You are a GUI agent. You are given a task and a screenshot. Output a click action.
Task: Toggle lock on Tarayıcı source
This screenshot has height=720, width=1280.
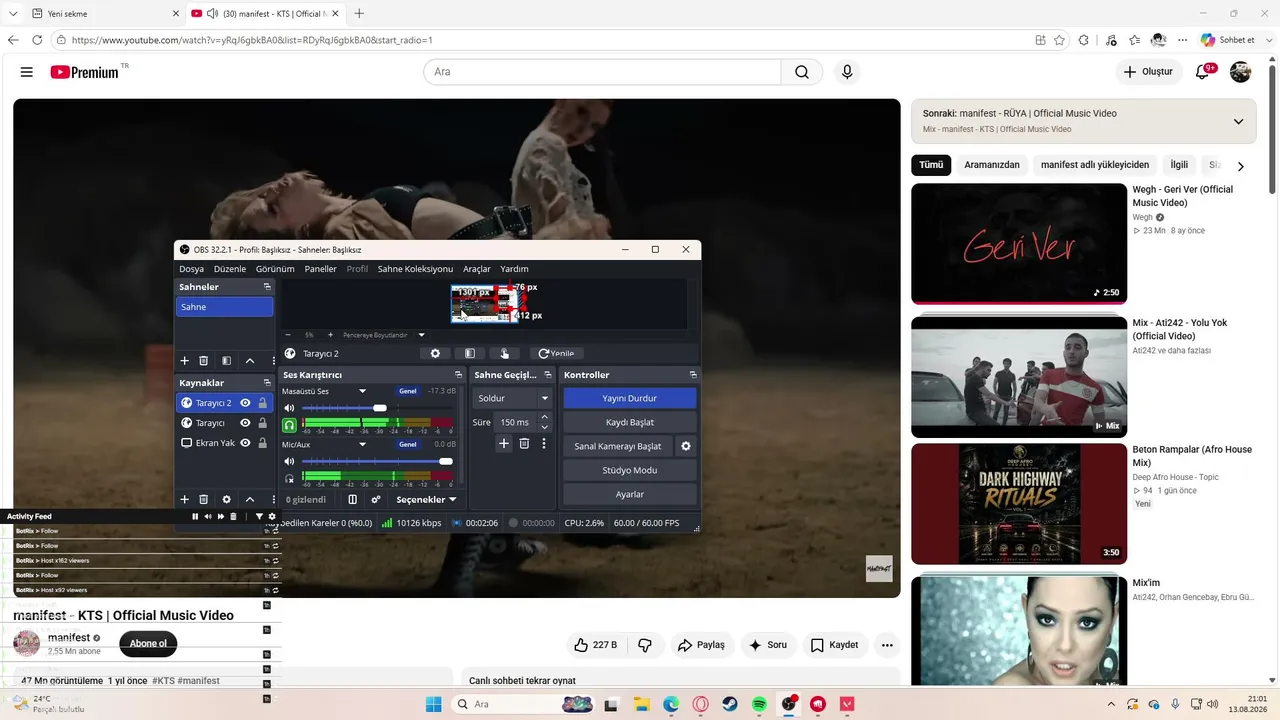pos(262,423)
